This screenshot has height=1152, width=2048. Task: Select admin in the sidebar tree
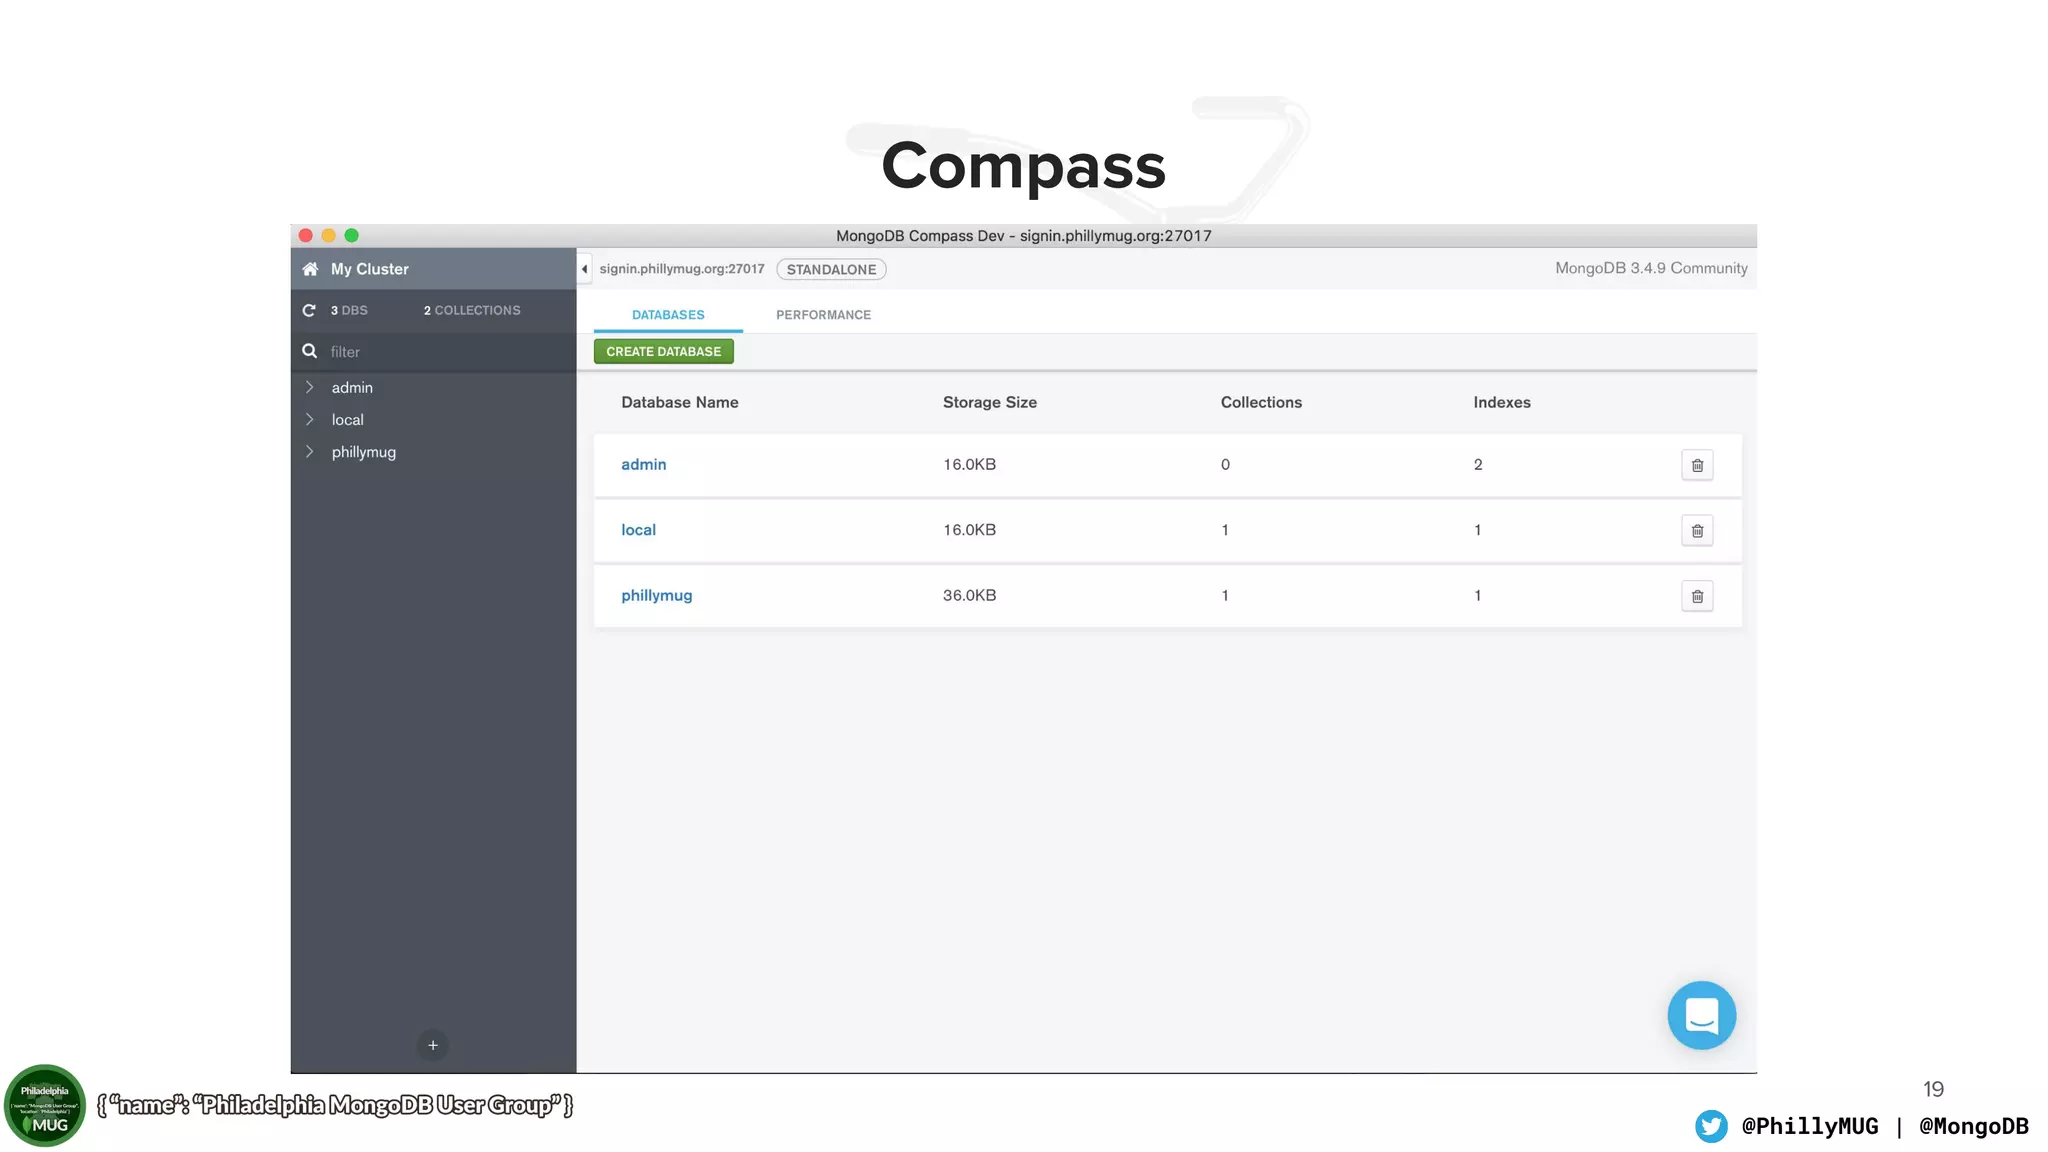click(x=352, y=387)
